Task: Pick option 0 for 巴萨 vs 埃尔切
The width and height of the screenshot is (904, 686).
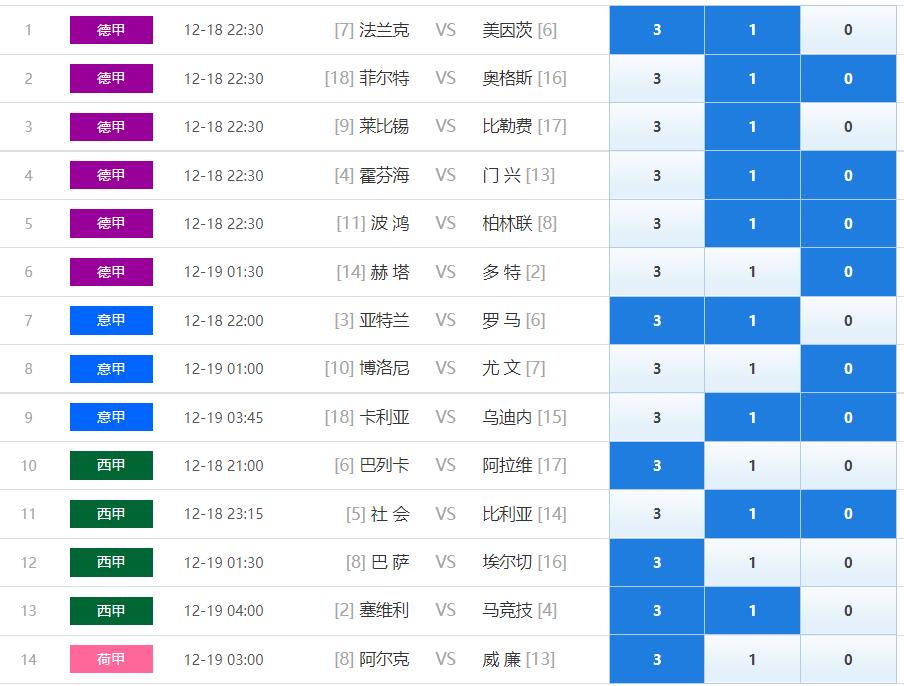Action: (848, 563)
